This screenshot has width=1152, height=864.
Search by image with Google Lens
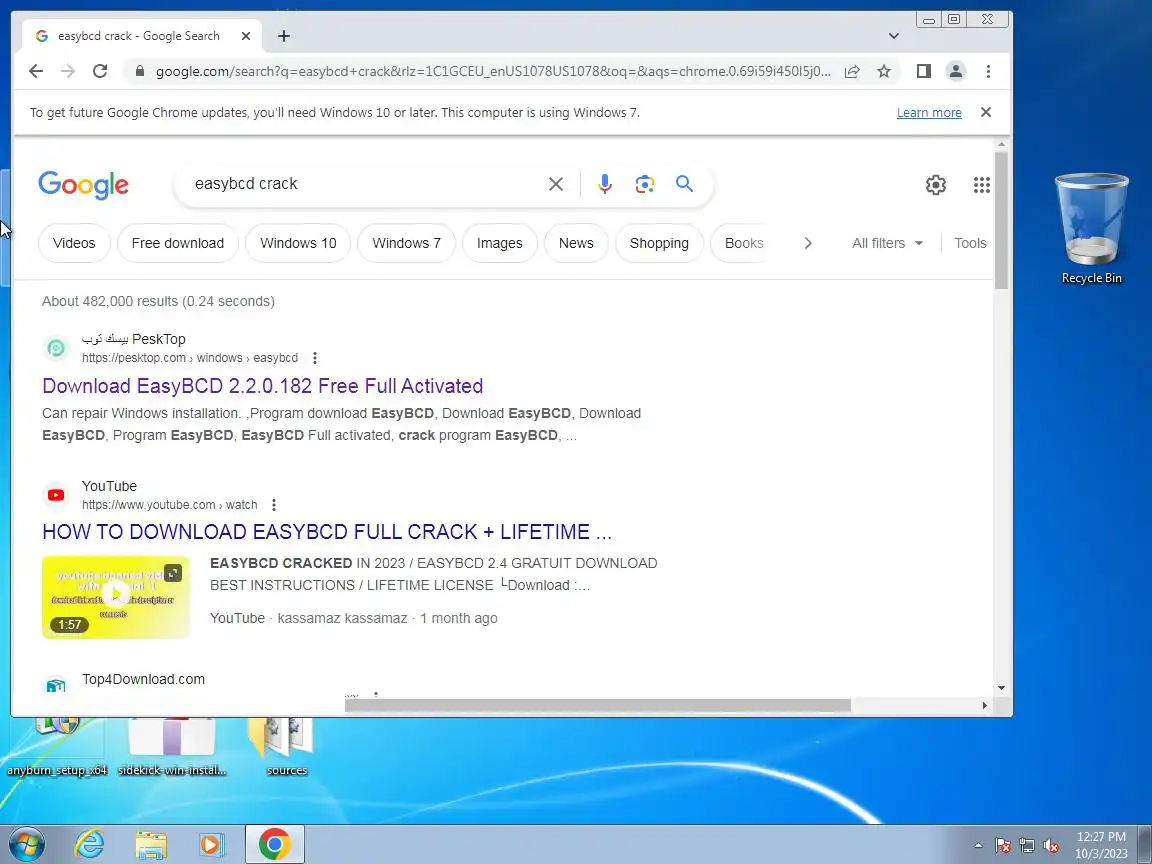coord(644,184)
